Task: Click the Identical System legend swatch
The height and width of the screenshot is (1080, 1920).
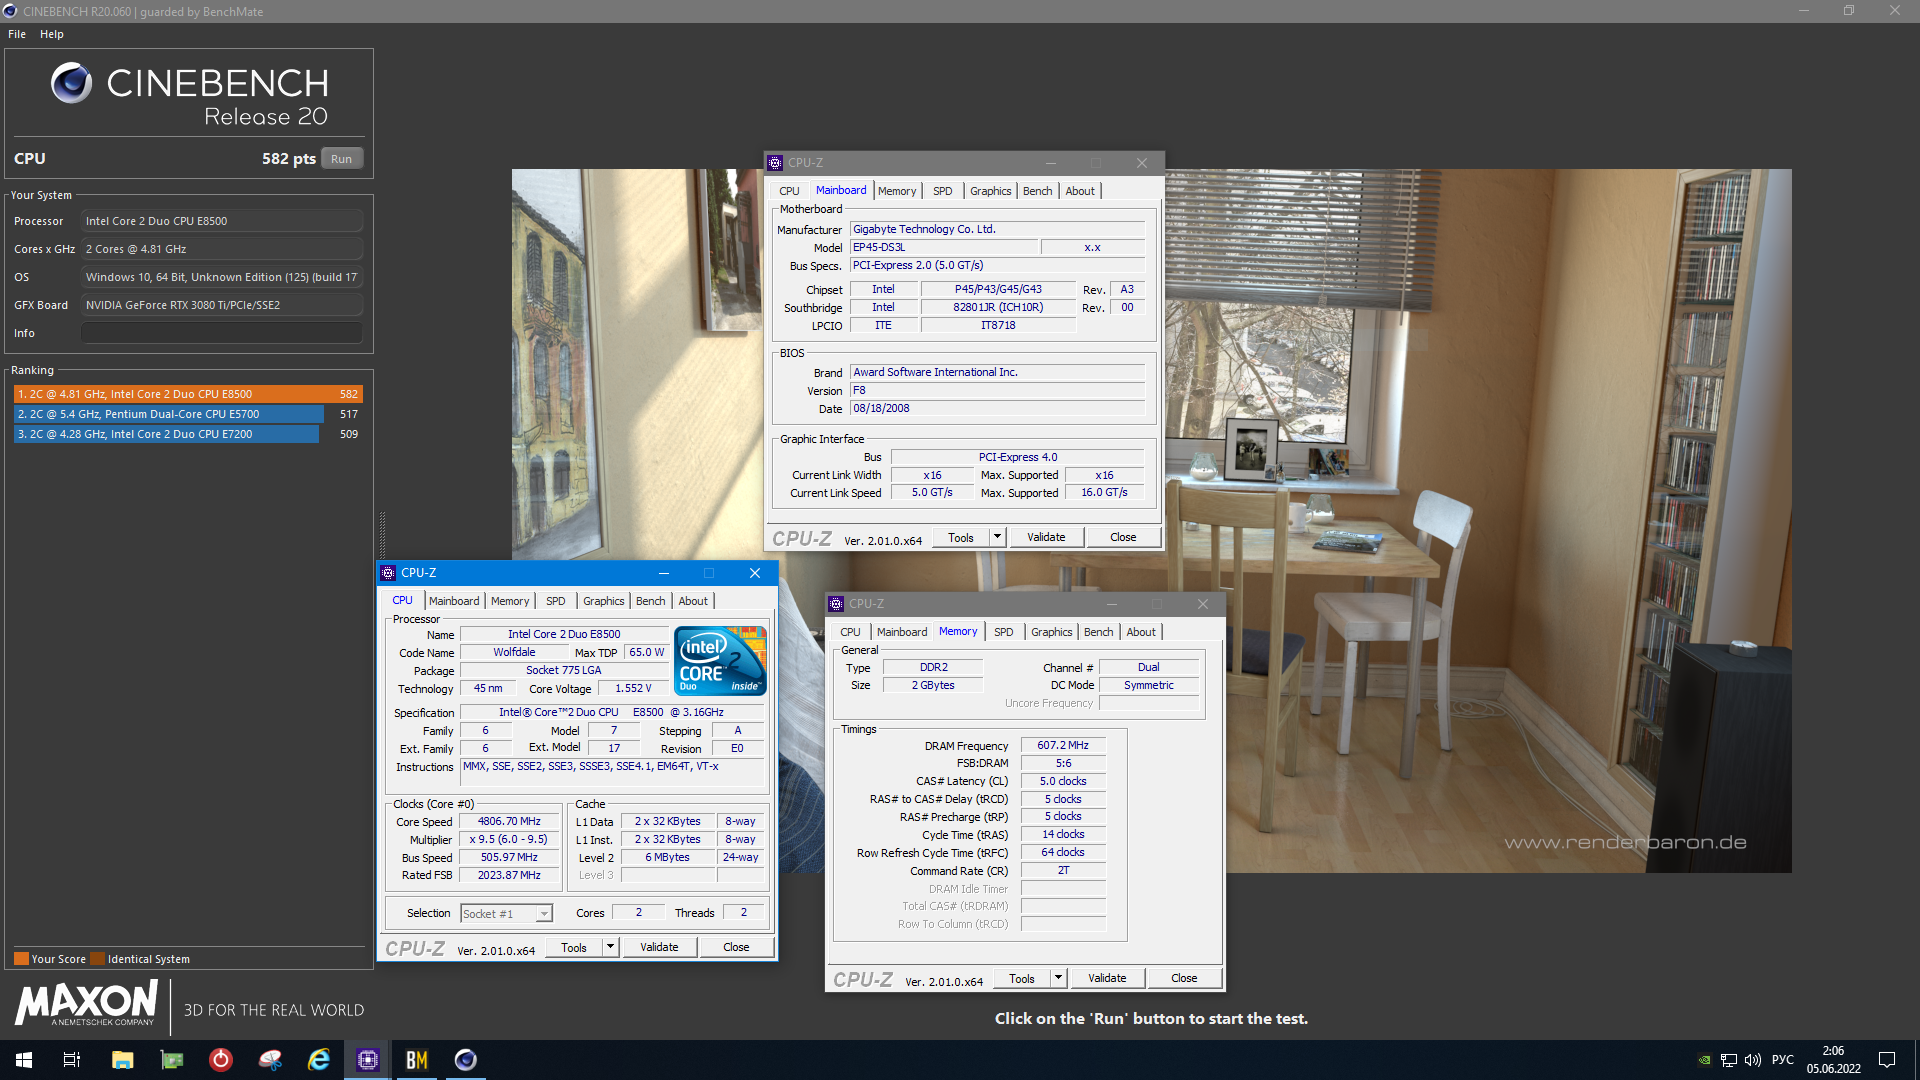Action: point(97,959)
